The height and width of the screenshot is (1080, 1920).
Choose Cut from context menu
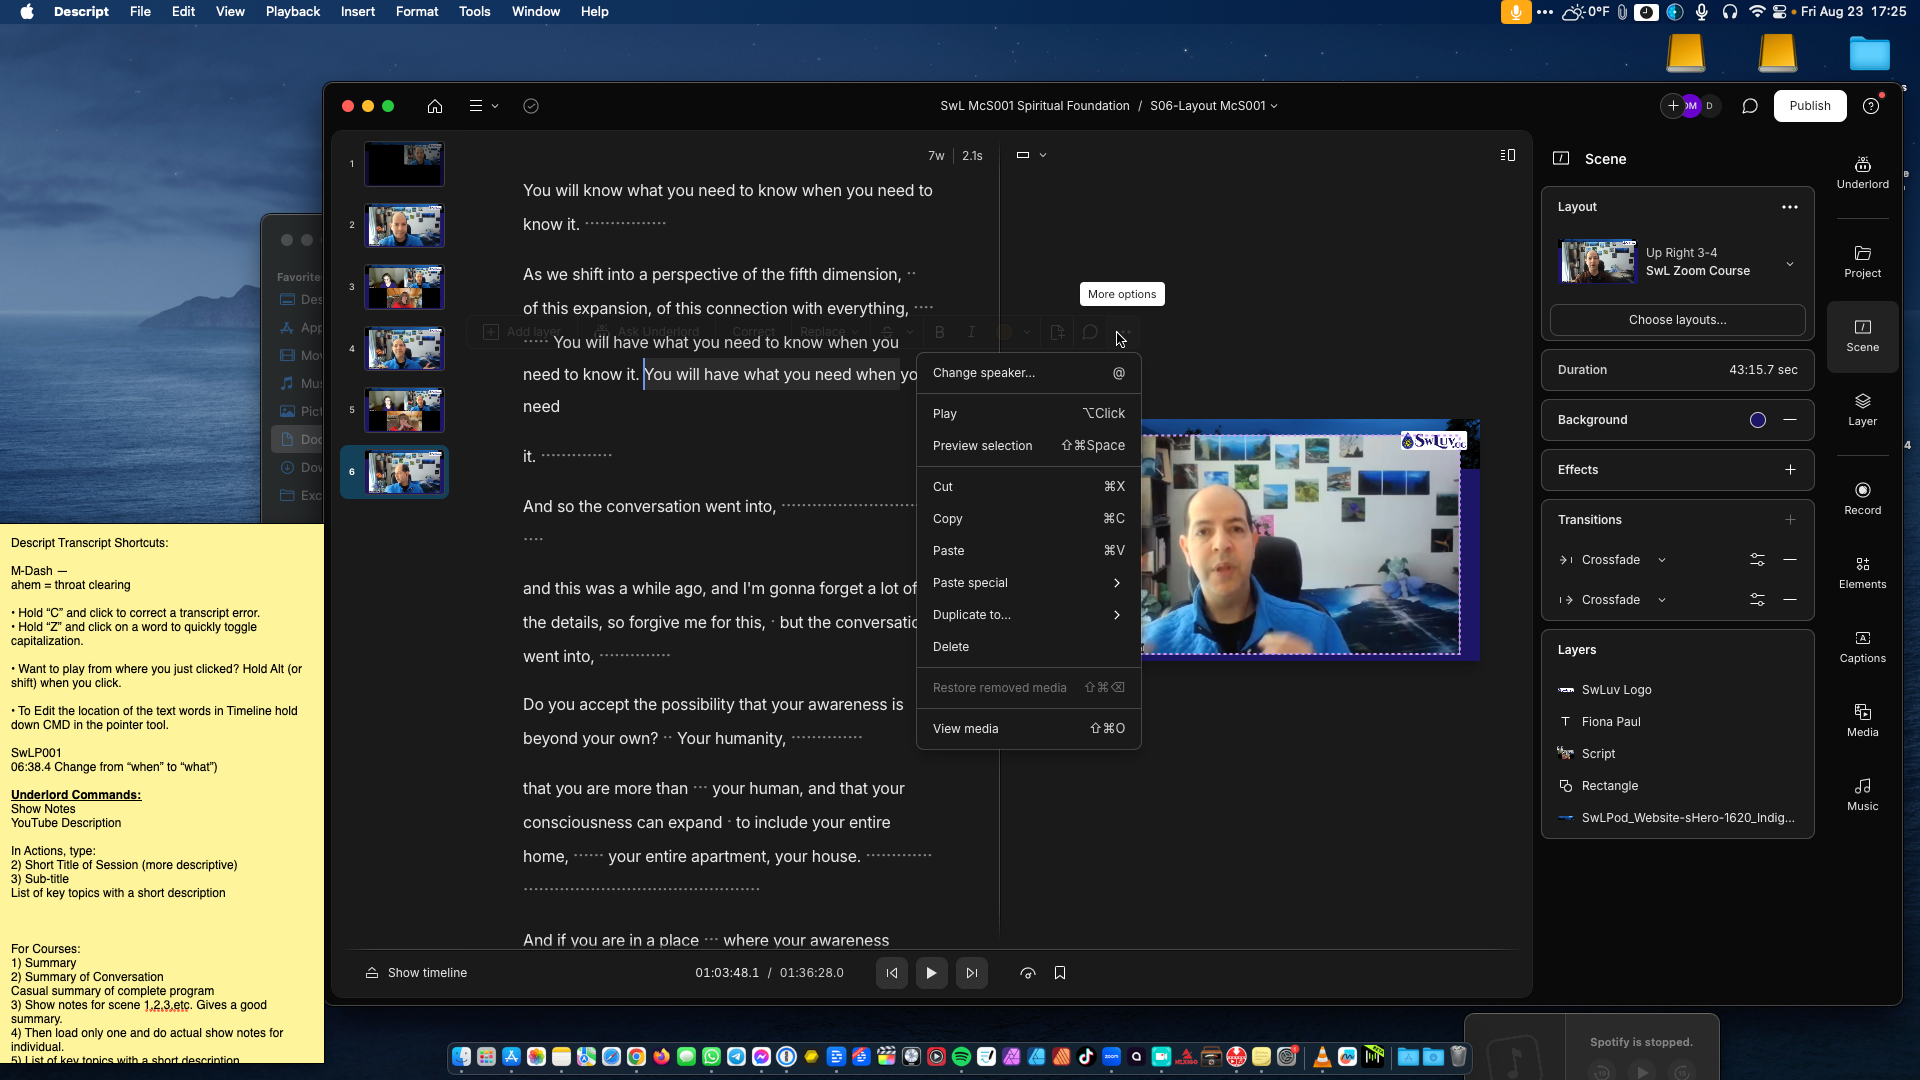tap(1028, 487)
